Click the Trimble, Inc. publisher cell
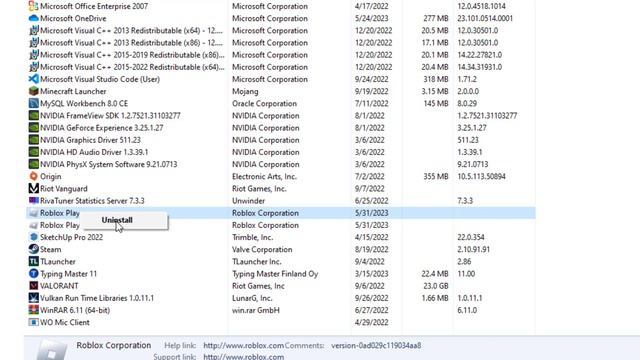The image size is (640, 360). click(252, 237)
